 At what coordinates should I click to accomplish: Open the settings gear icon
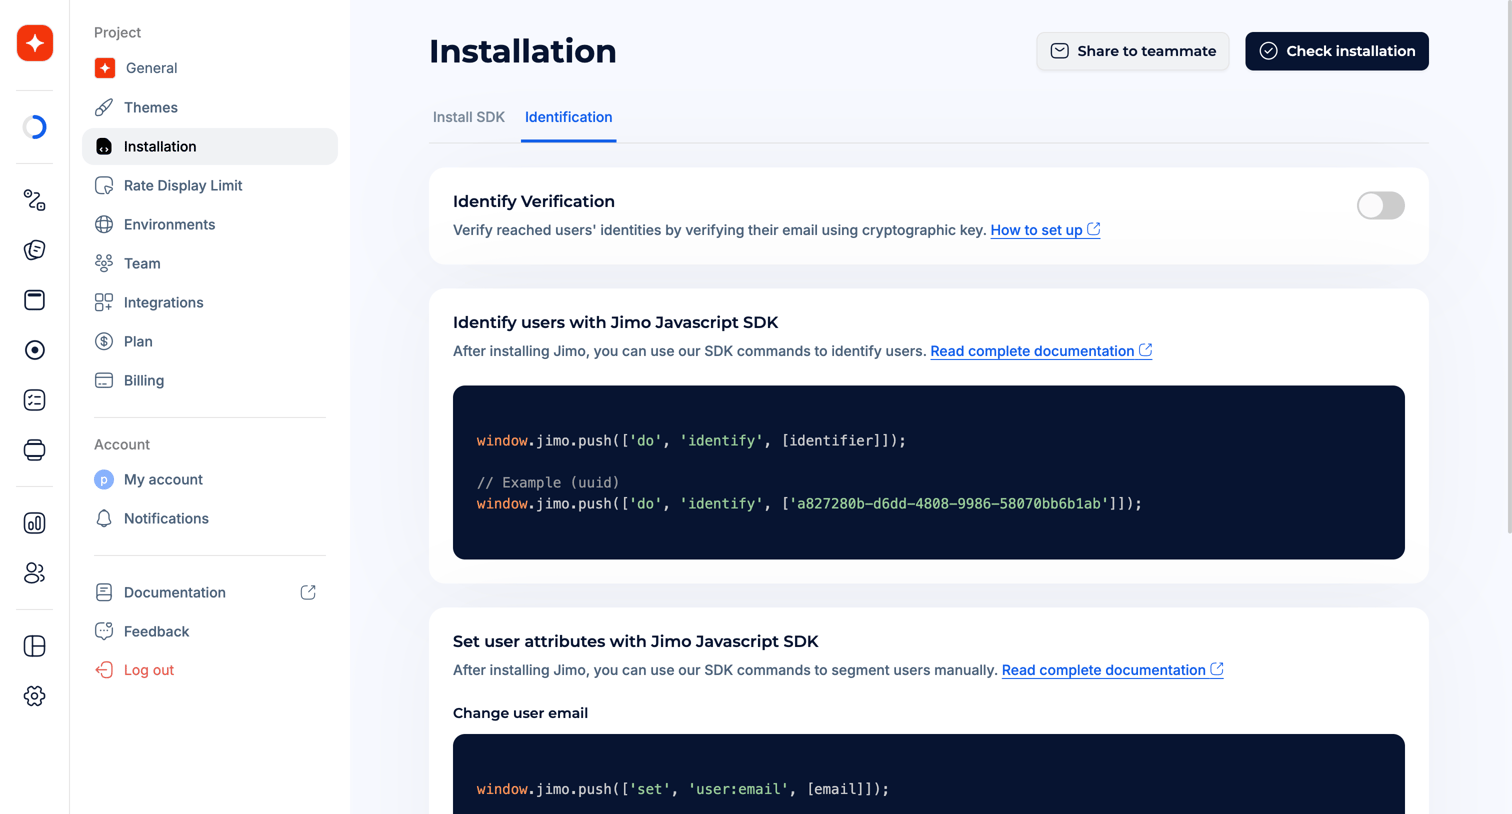pyautogui.click(x=35, y=696)
